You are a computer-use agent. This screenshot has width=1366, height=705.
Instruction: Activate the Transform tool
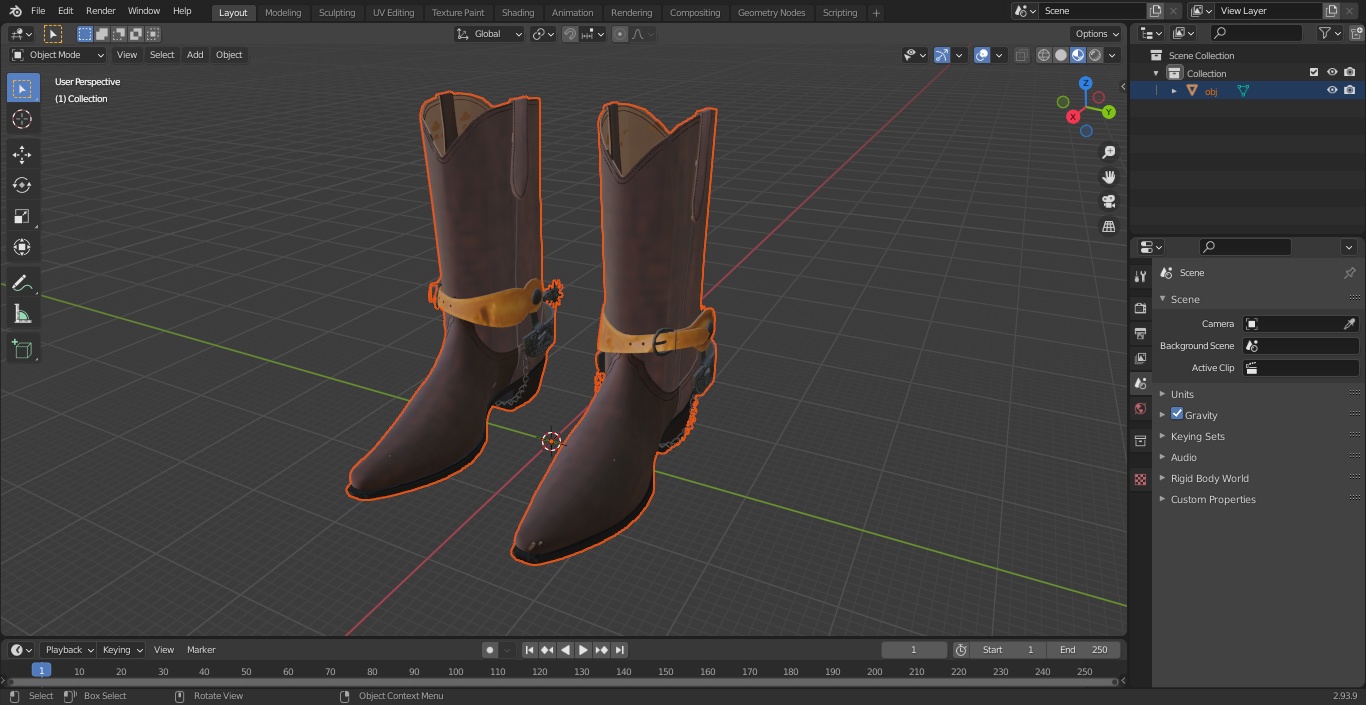[x=22, y=247]
